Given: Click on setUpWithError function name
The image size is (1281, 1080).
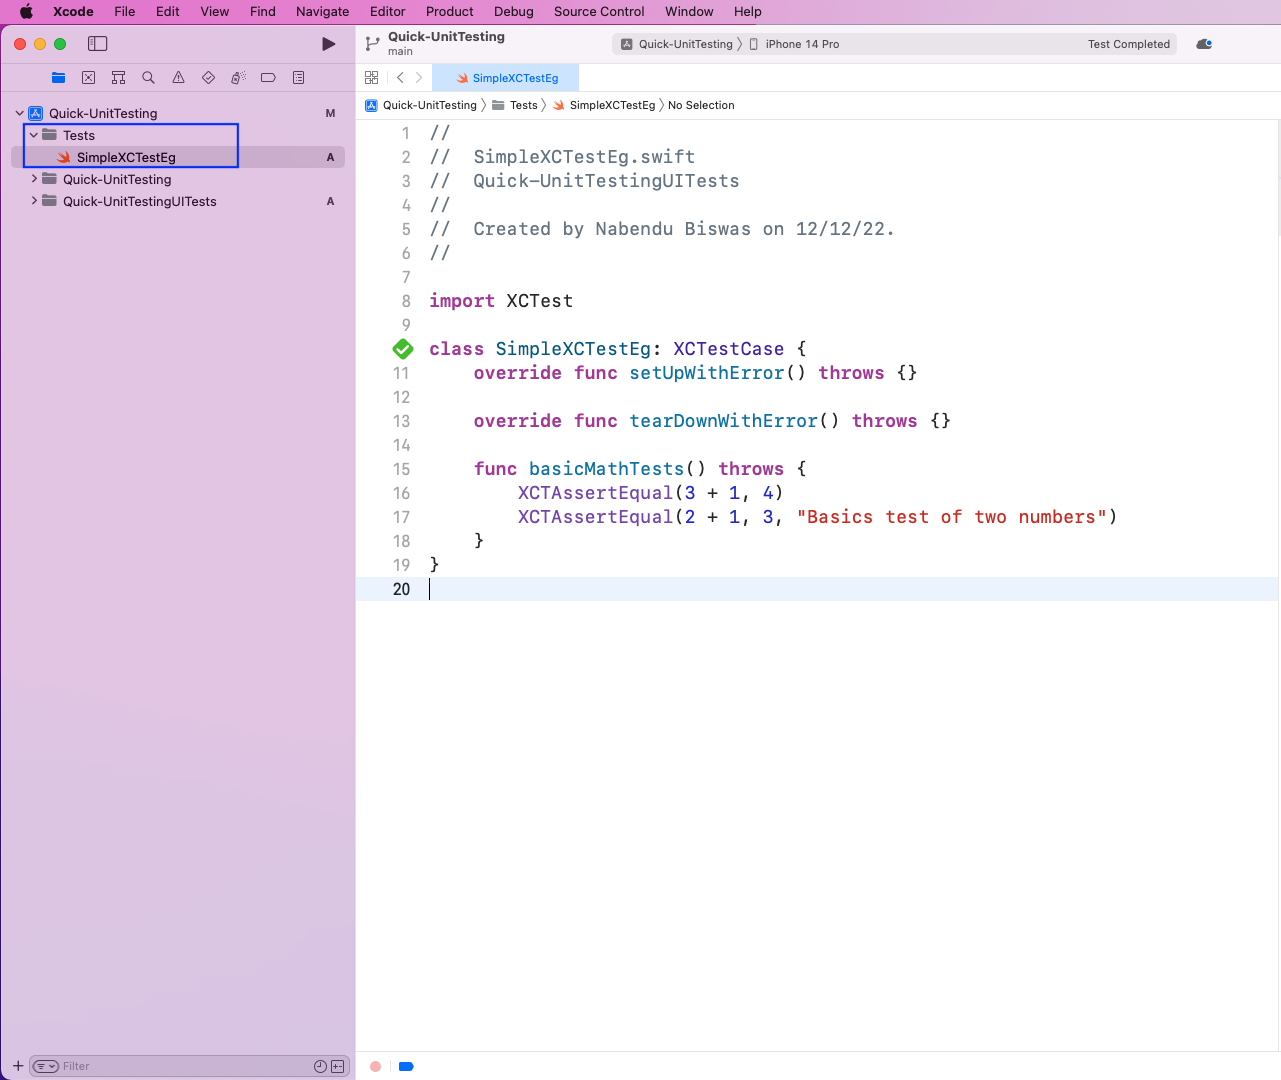Looking at the screenshot, I should 707,373.
